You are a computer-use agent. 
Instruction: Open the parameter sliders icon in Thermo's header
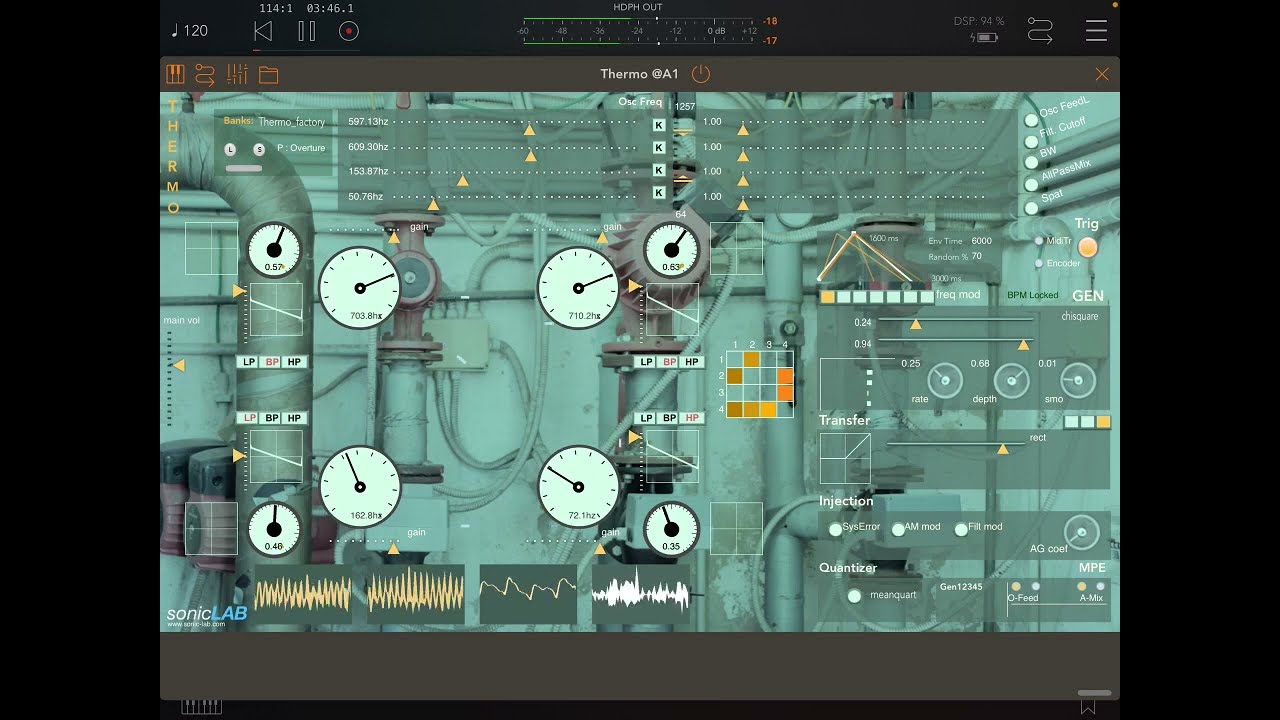pyautogui.click(x=237, y=74)
